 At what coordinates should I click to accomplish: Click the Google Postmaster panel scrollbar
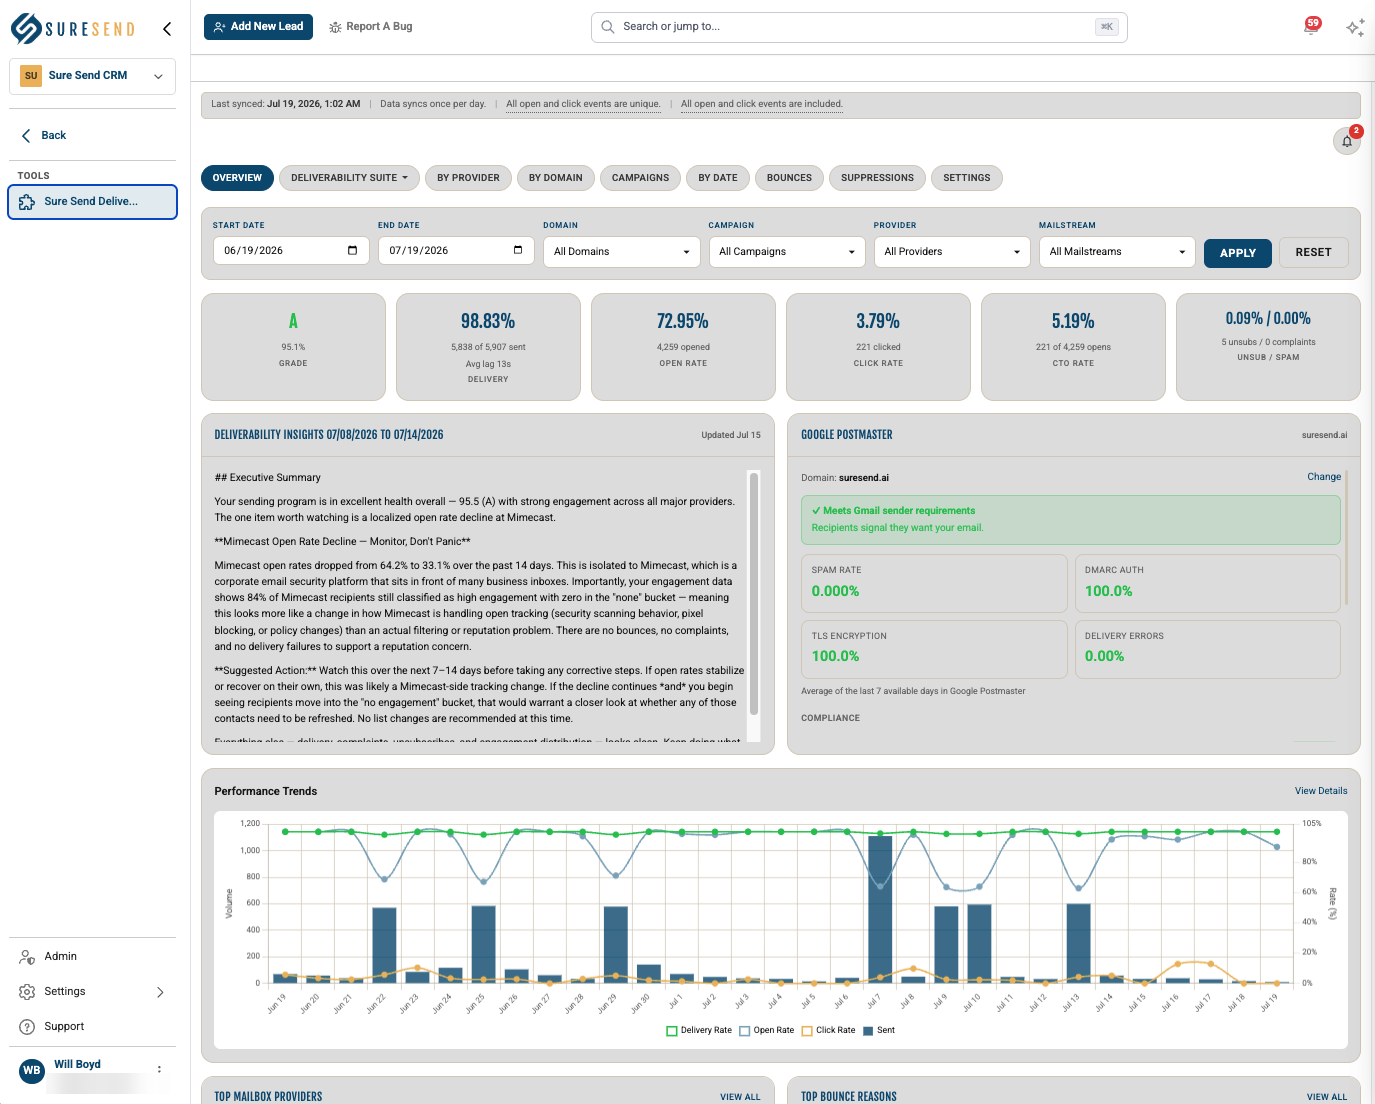click(1347, 537)
